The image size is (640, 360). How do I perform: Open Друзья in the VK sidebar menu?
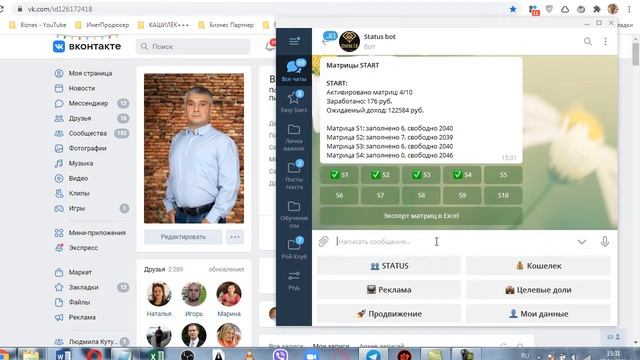click(x=73, y=118)
